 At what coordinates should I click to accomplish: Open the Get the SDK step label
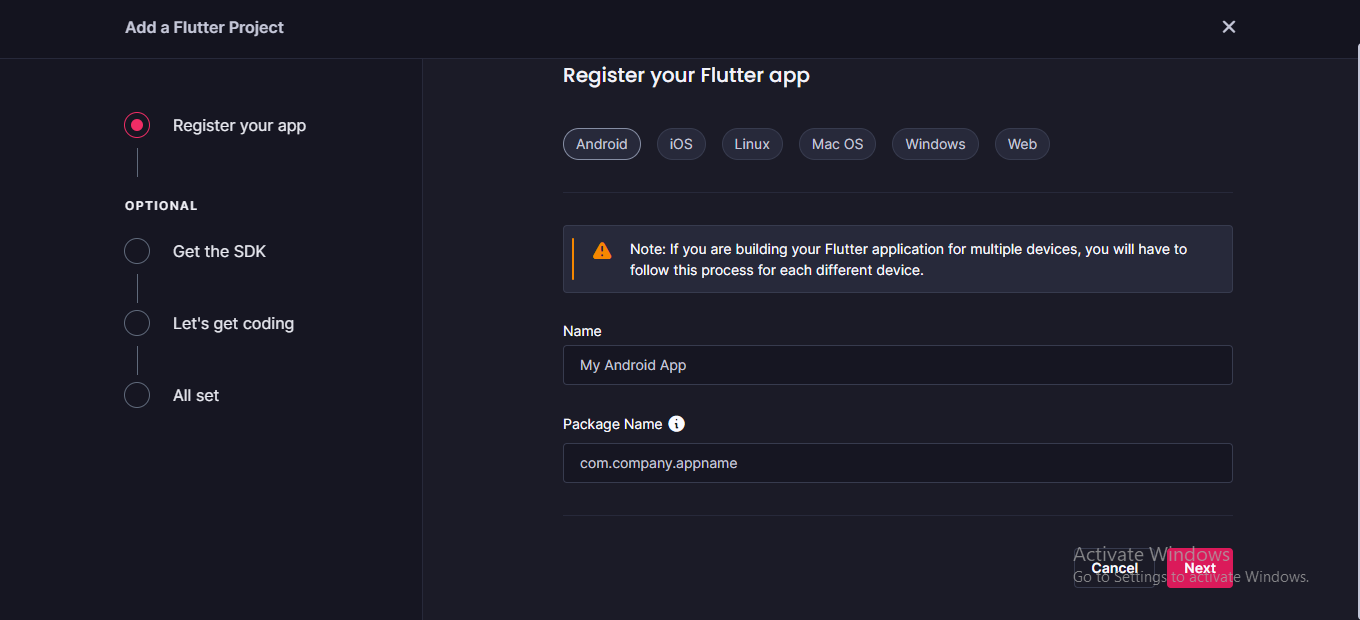220,251
